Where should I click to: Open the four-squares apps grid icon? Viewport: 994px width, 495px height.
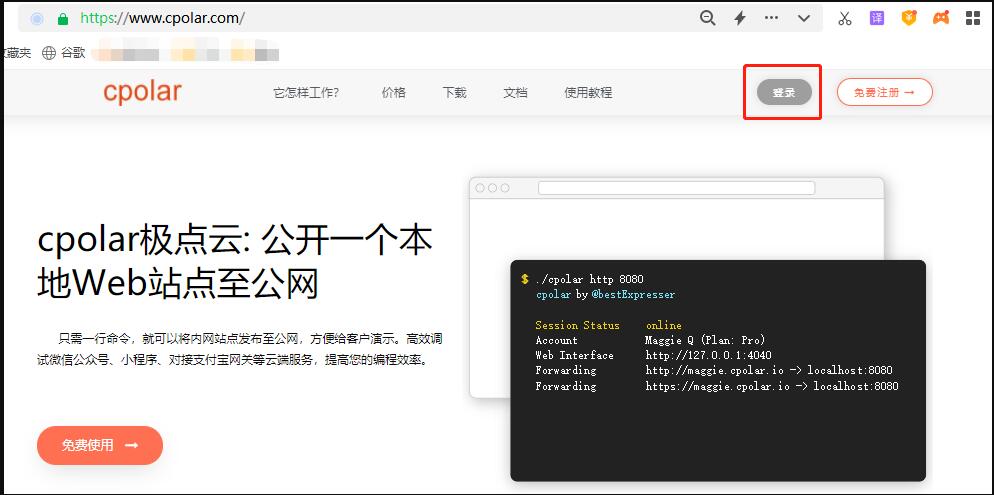[x=974, y=18]
